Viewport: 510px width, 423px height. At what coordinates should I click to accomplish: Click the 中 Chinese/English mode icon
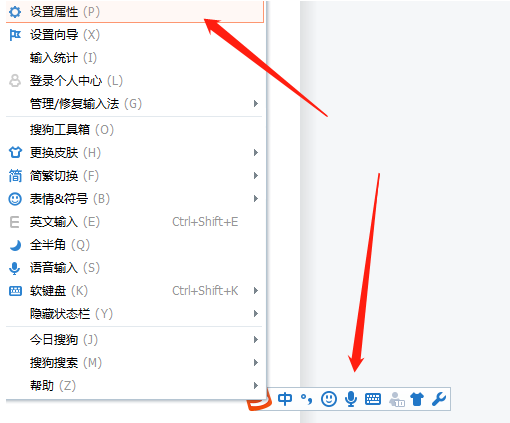(285, 399)
